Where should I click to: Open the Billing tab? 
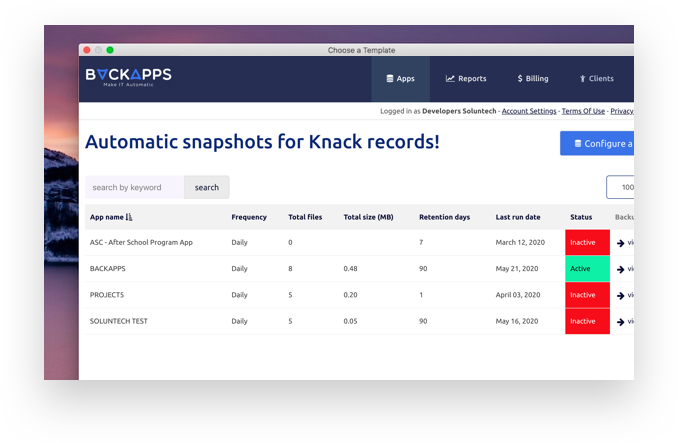tap(533, 79)
